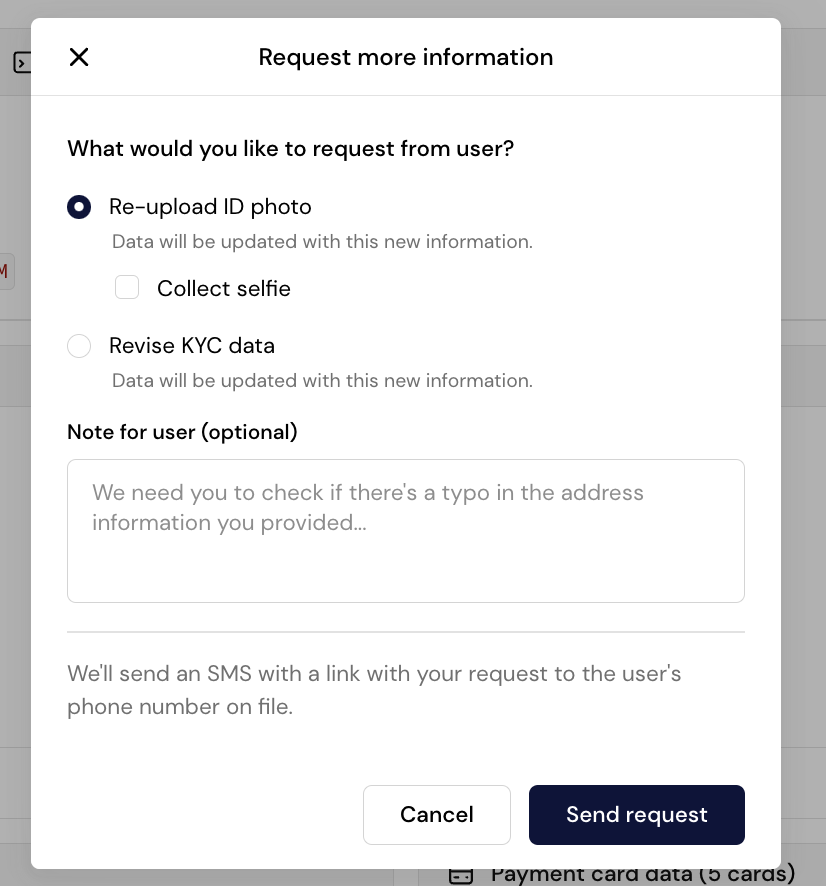This screenshot has height=886, width=826.
Task: Close the Request more information dialog
Action: [79, 57]
